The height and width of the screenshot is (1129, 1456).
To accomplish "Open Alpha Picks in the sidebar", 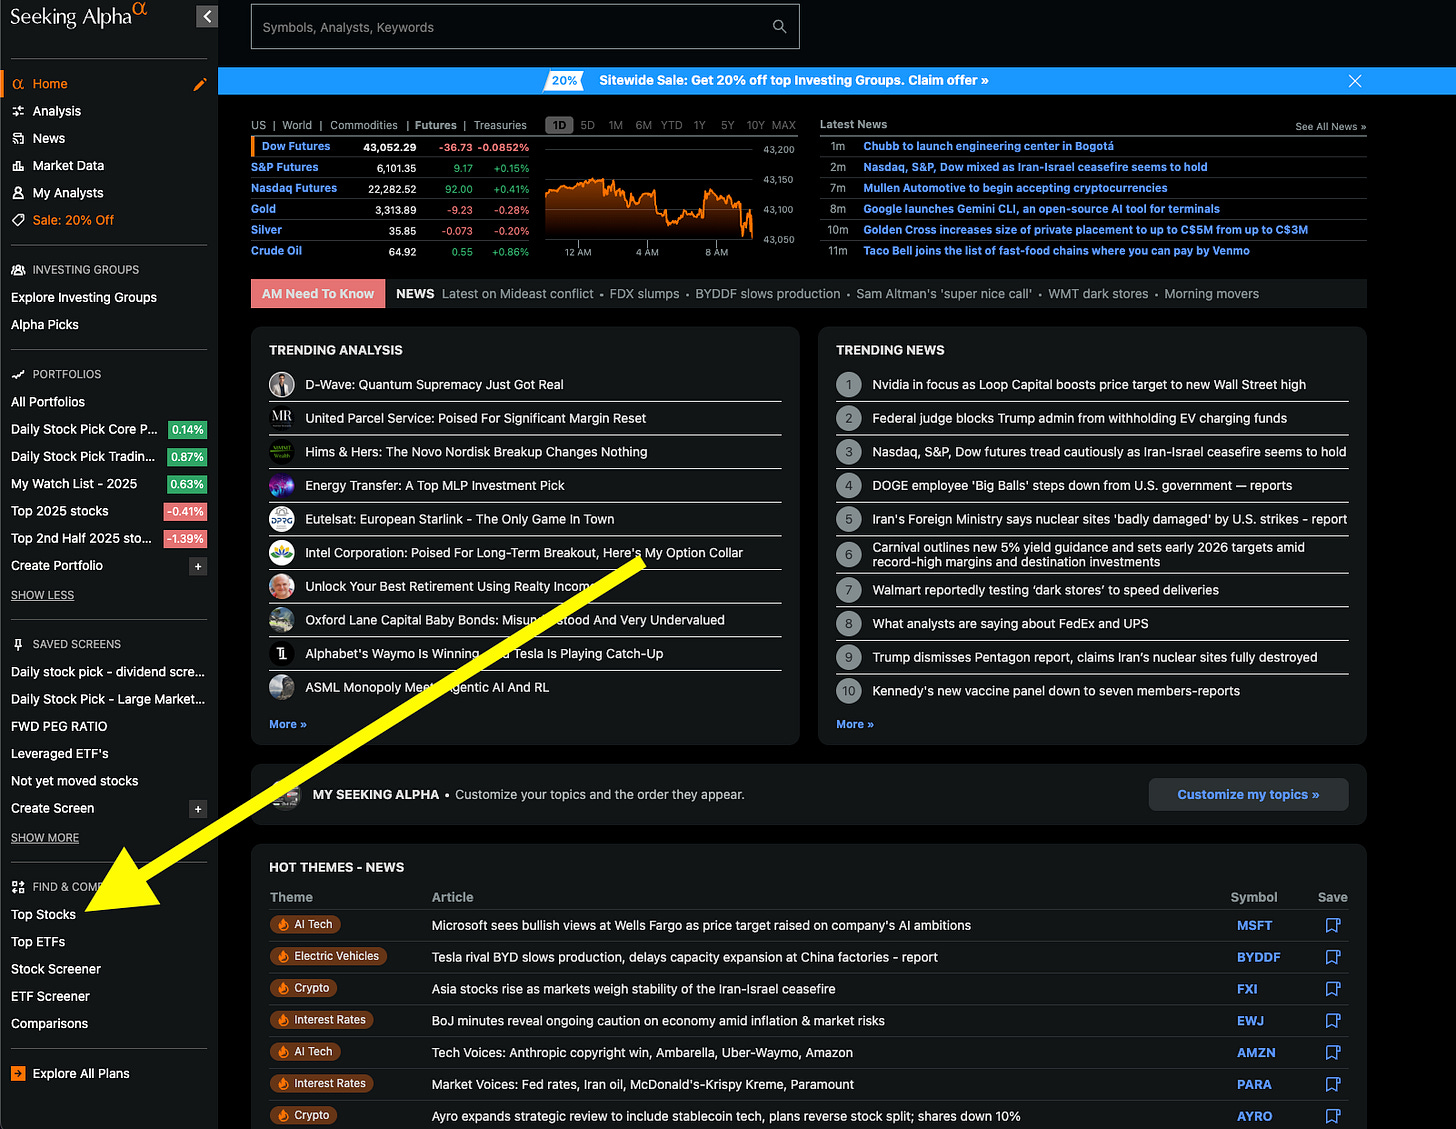I will pyautogui.click(x=45, y=325).
